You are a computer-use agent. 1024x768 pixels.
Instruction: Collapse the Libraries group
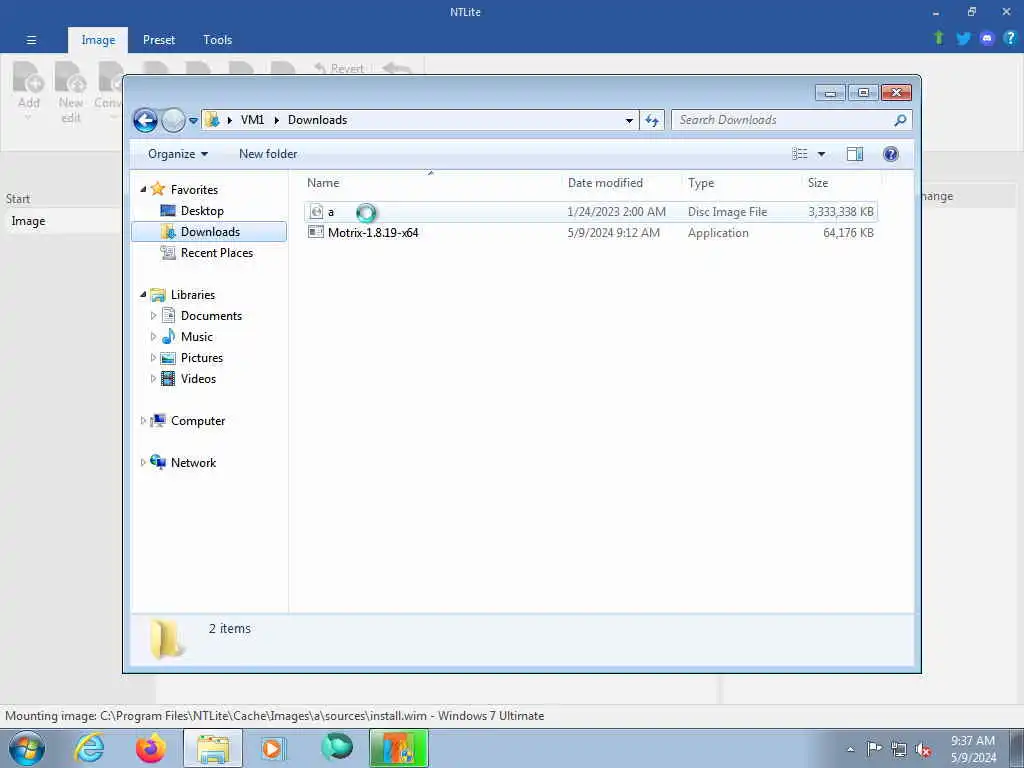click(143, 295)
